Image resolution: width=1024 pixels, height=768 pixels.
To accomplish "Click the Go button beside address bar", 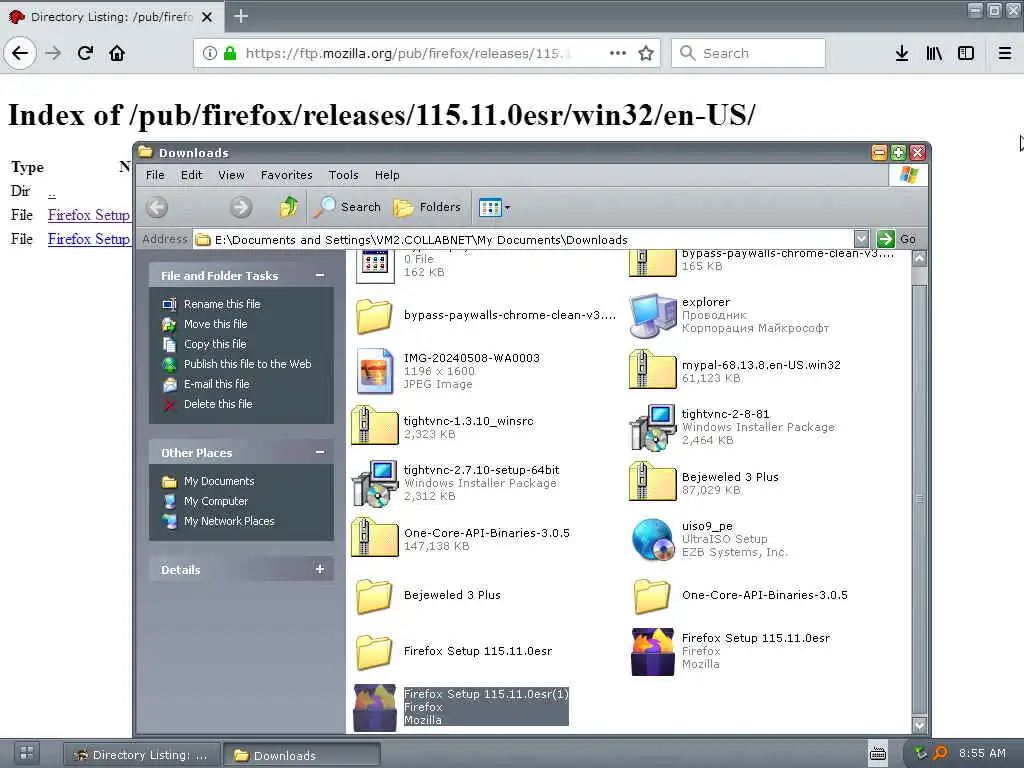I will point(897,239).
